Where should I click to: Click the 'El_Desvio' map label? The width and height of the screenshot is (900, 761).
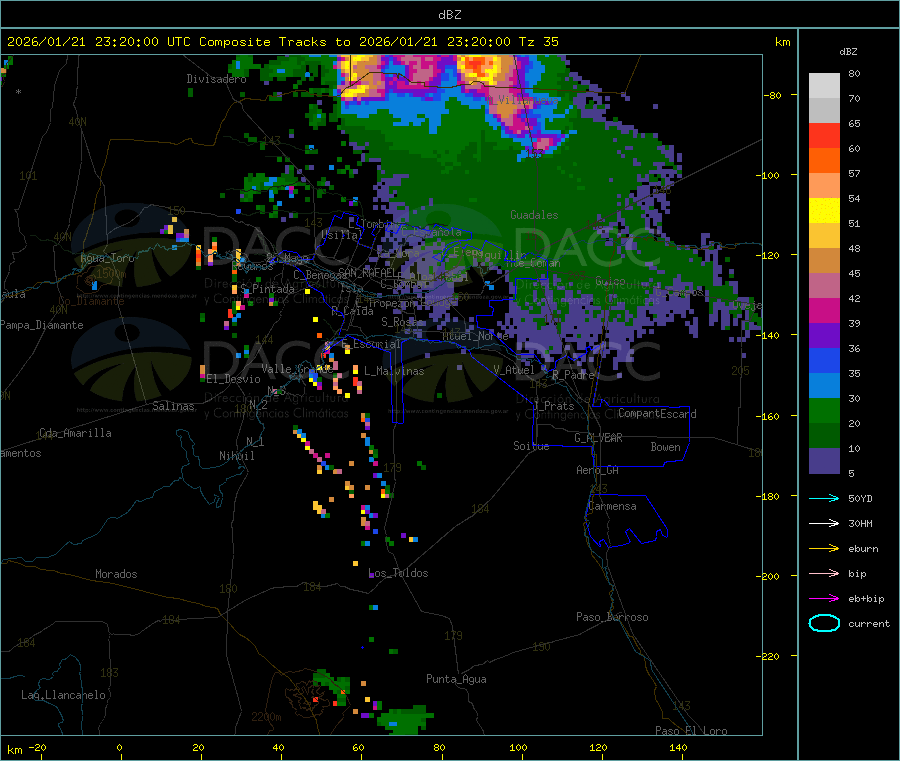[233, 379]
